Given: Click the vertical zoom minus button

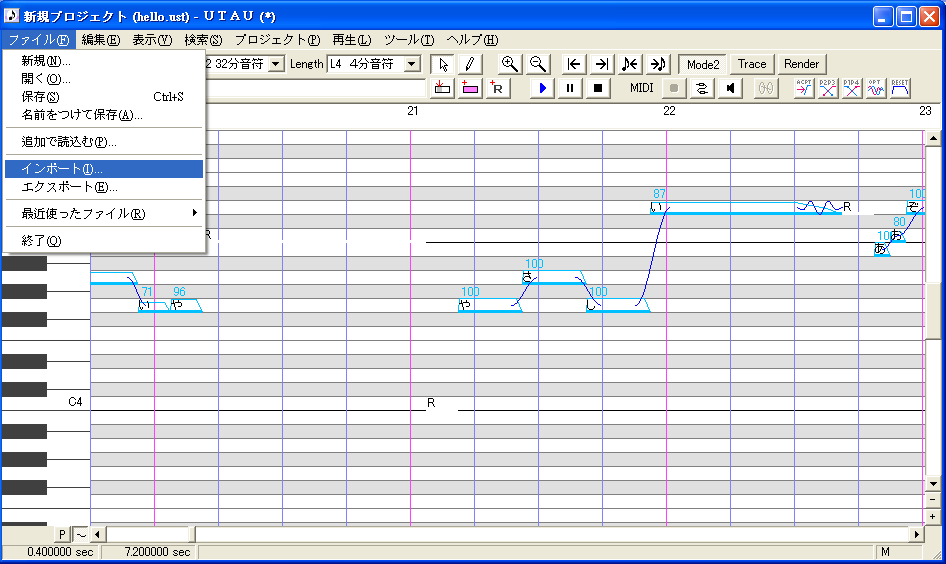Looking at the screenshot, I should point(933,500).
